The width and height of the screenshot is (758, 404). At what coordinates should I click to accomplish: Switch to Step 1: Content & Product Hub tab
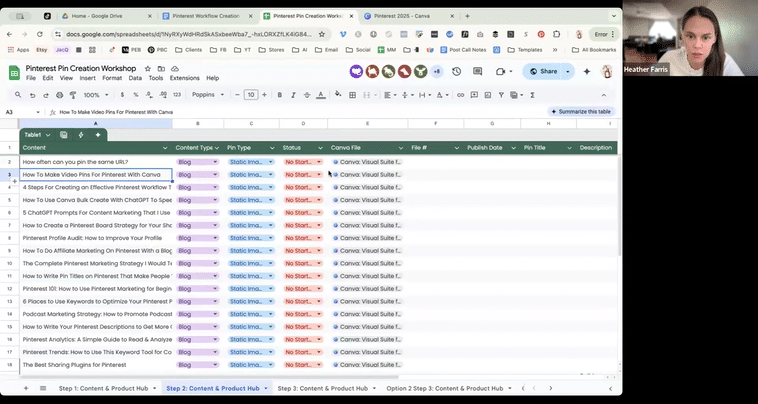click(x=104, y=389)
